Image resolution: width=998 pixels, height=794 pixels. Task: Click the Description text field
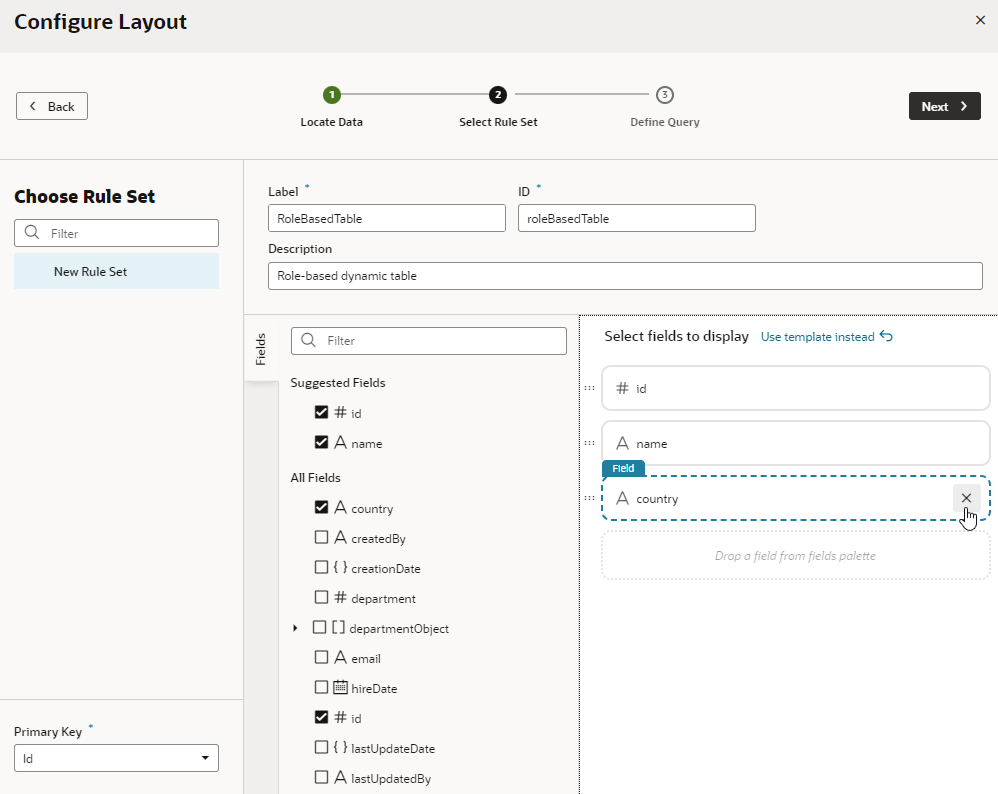point(625,276)
